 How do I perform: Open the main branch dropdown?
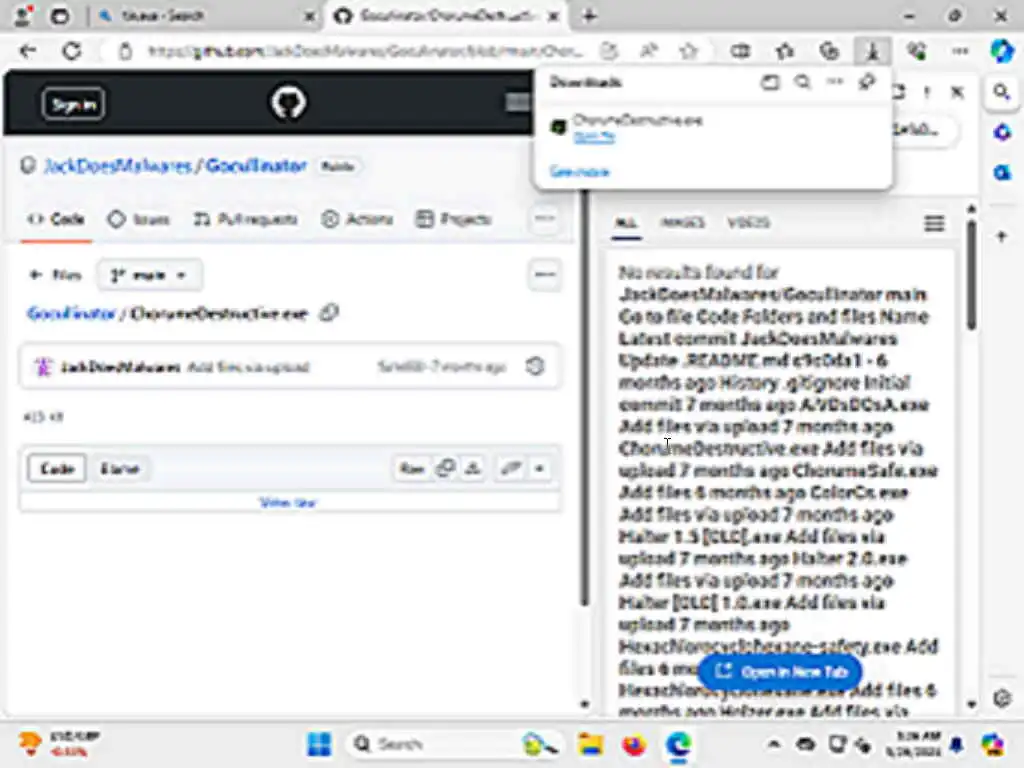point(149,275)
